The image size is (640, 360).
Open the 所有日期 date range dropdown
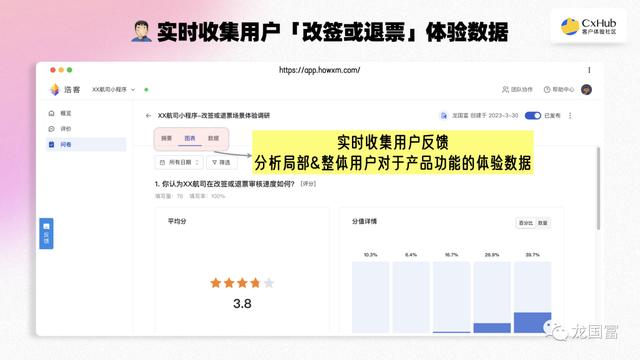coord(179,162)
